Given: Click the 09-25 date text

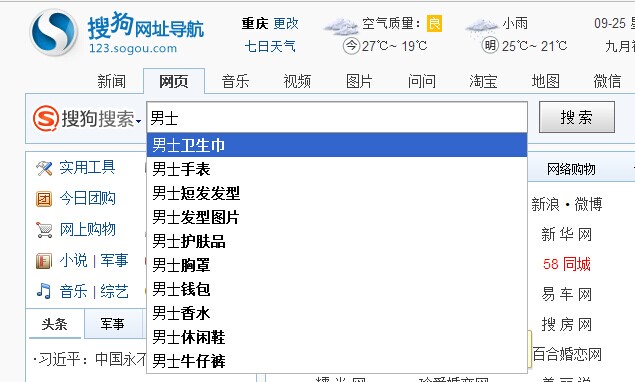Looking at the screenshot, I should (610, 23).
